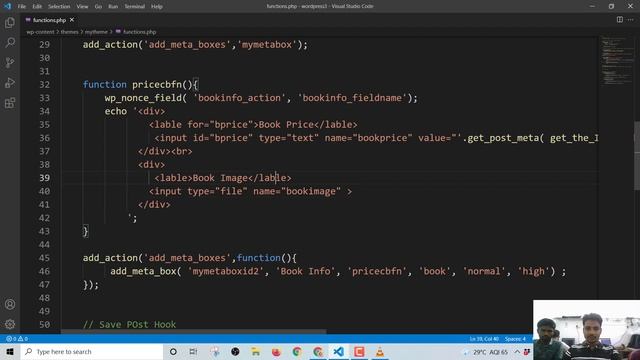640x360 pixels.
Task: Open the Extensions view
Action: [x=10, y=103]
